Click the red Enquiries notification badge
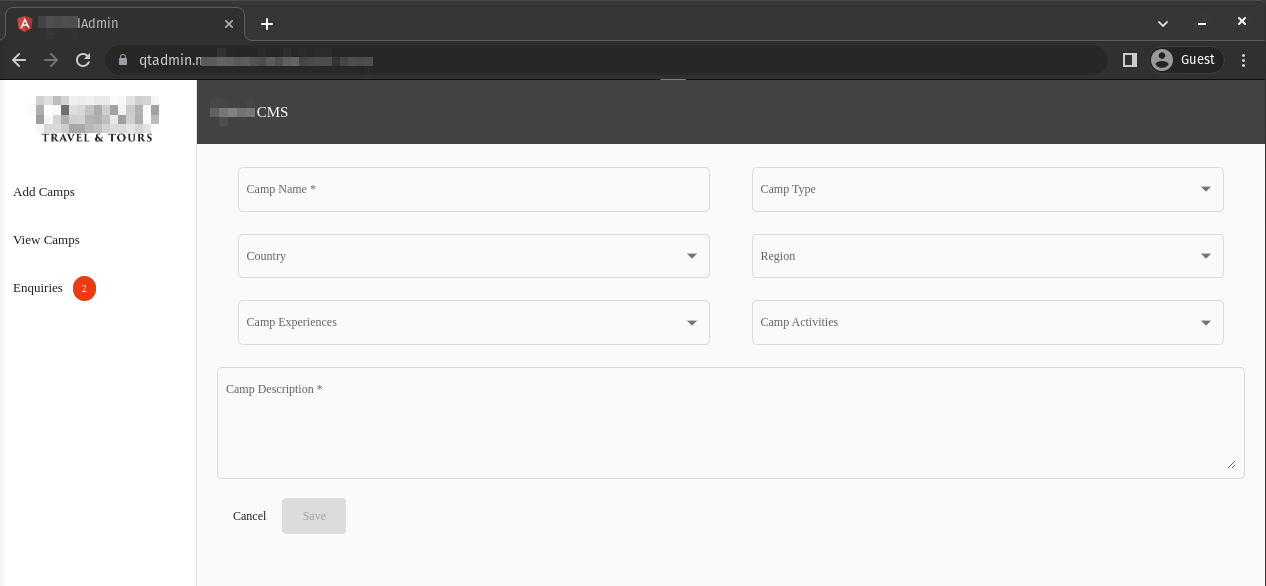Image resolution: width=1266 pixels, height=586 pixels. 84,288
